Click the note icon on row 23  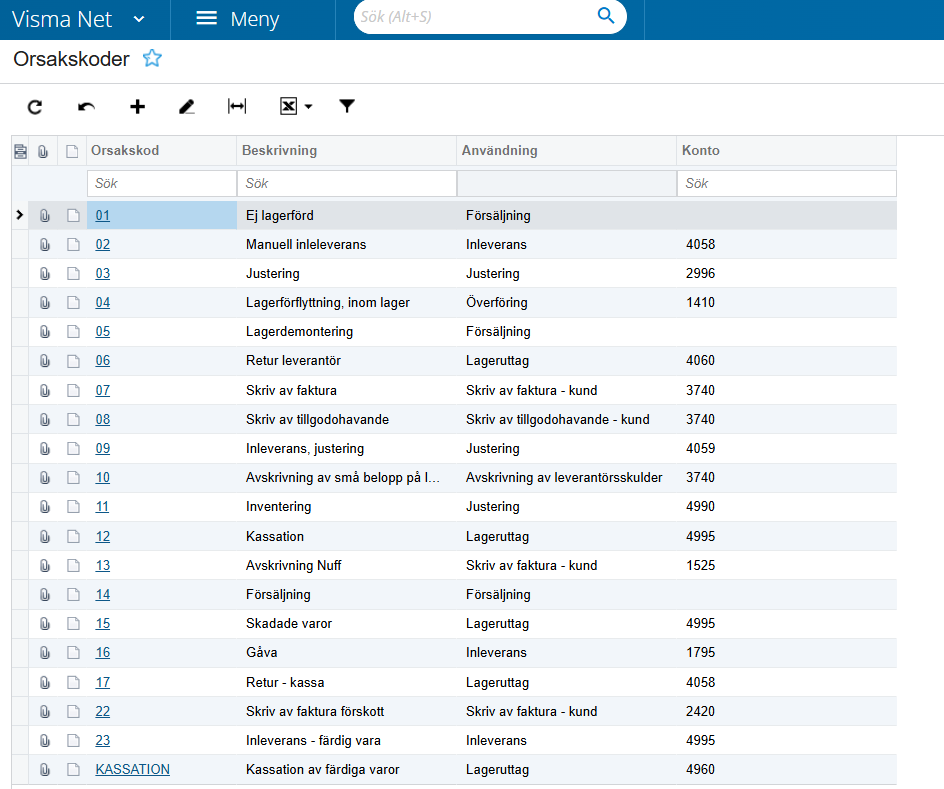(x=73, y=740)
